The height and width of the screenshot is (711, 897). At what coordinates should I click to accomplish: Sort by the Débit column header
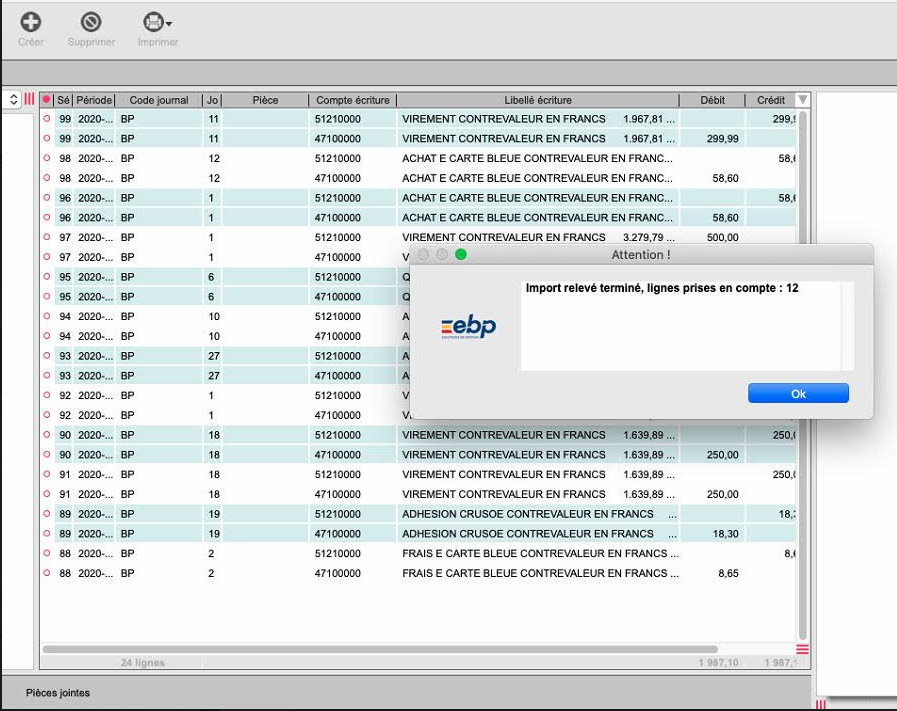tap(712, 100)
